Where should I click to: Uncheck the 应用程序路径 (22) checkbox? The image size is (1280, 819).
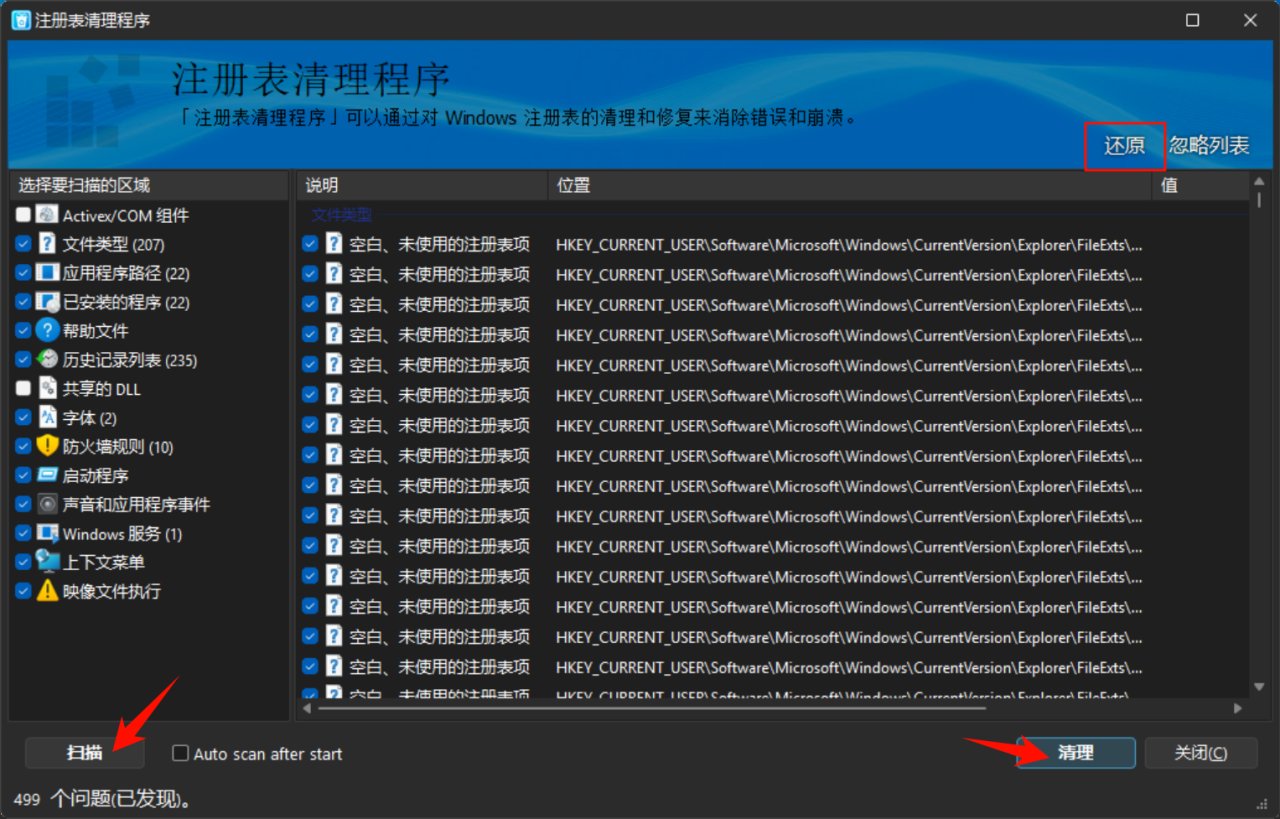23,273
